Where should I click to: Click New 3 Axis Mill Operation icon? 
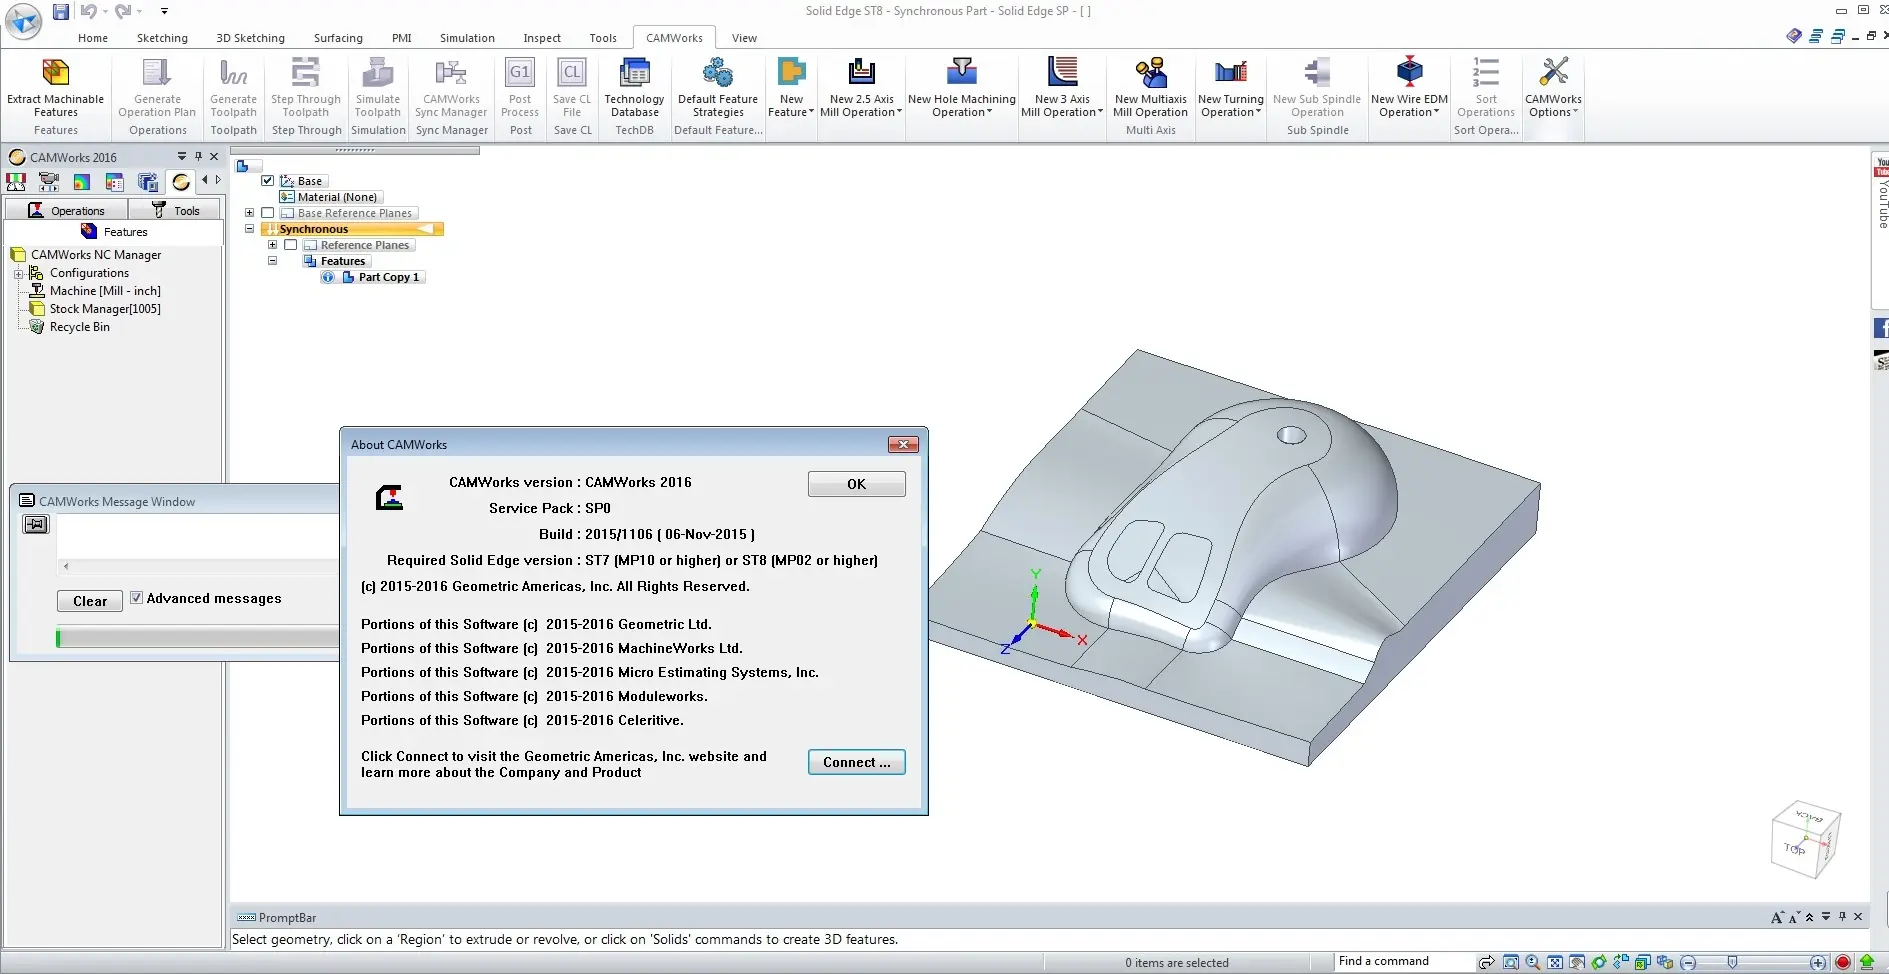pos(1062,73)
